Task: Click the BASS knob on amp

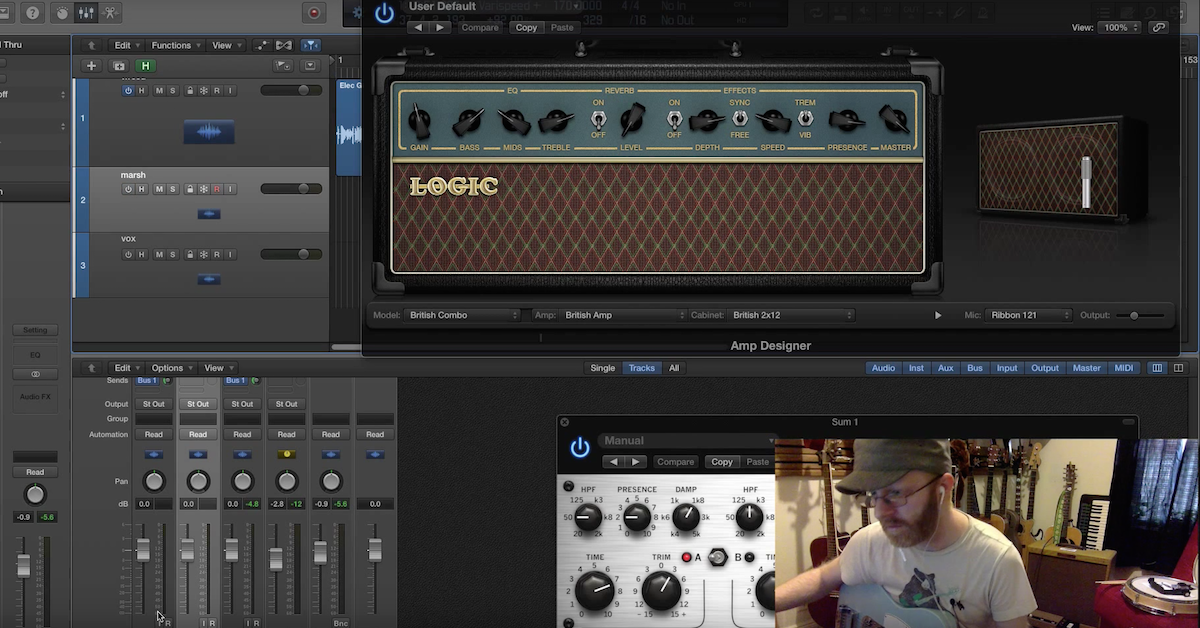Action: (469, 122)
